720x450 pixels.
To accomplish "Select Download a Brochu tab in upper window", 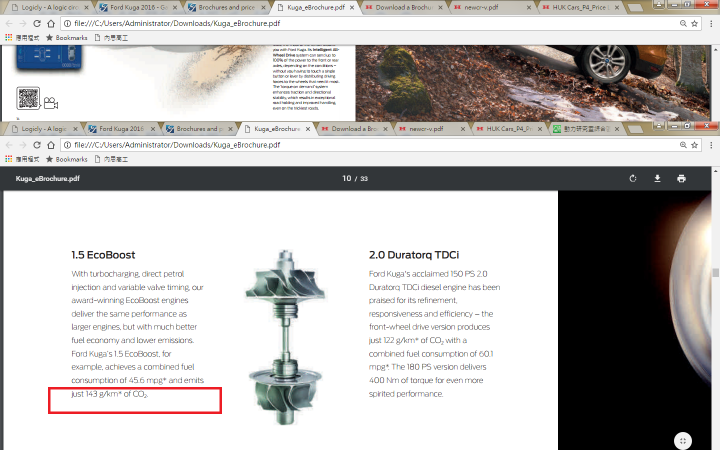I will 404,7.
